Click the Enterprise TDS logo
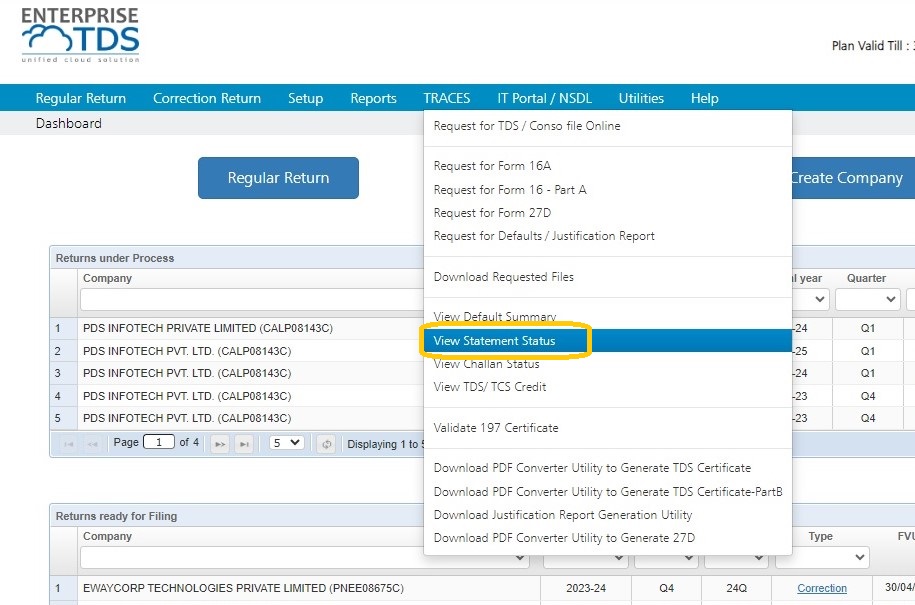Viewport: 915px width, 605px height. pyautogui.click(x=81, y=35)
